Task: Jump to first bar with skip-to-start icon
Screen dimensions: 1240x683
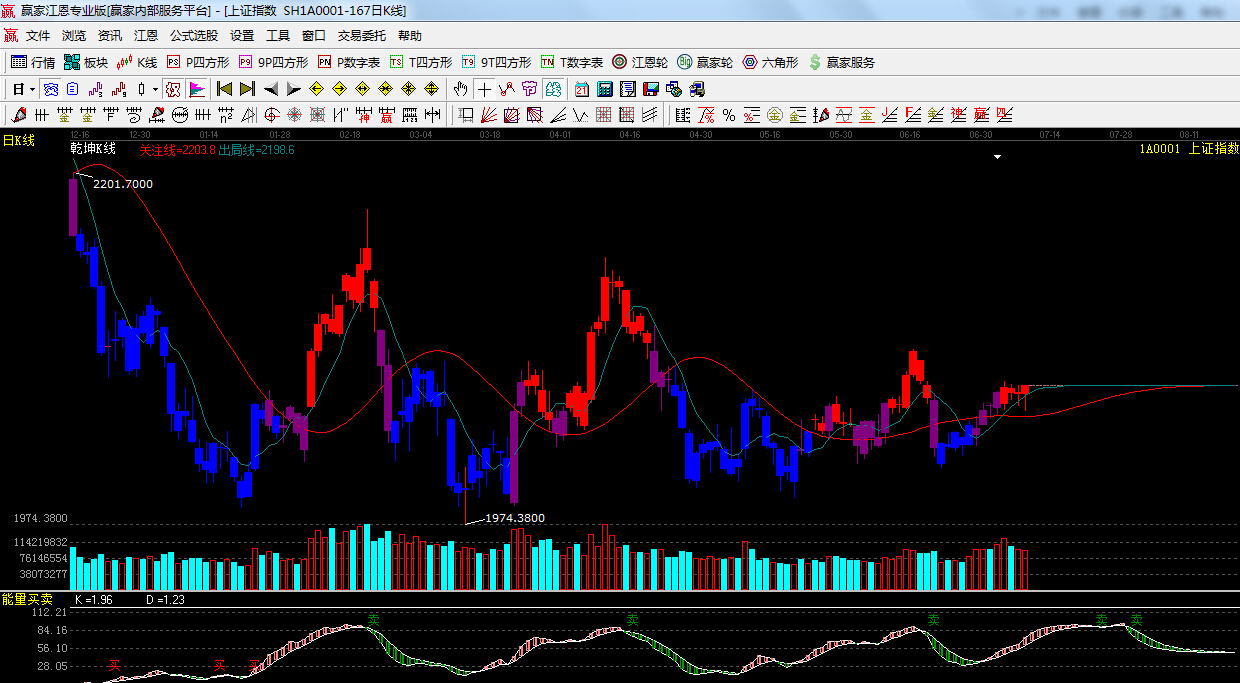Action: [224, 89]
